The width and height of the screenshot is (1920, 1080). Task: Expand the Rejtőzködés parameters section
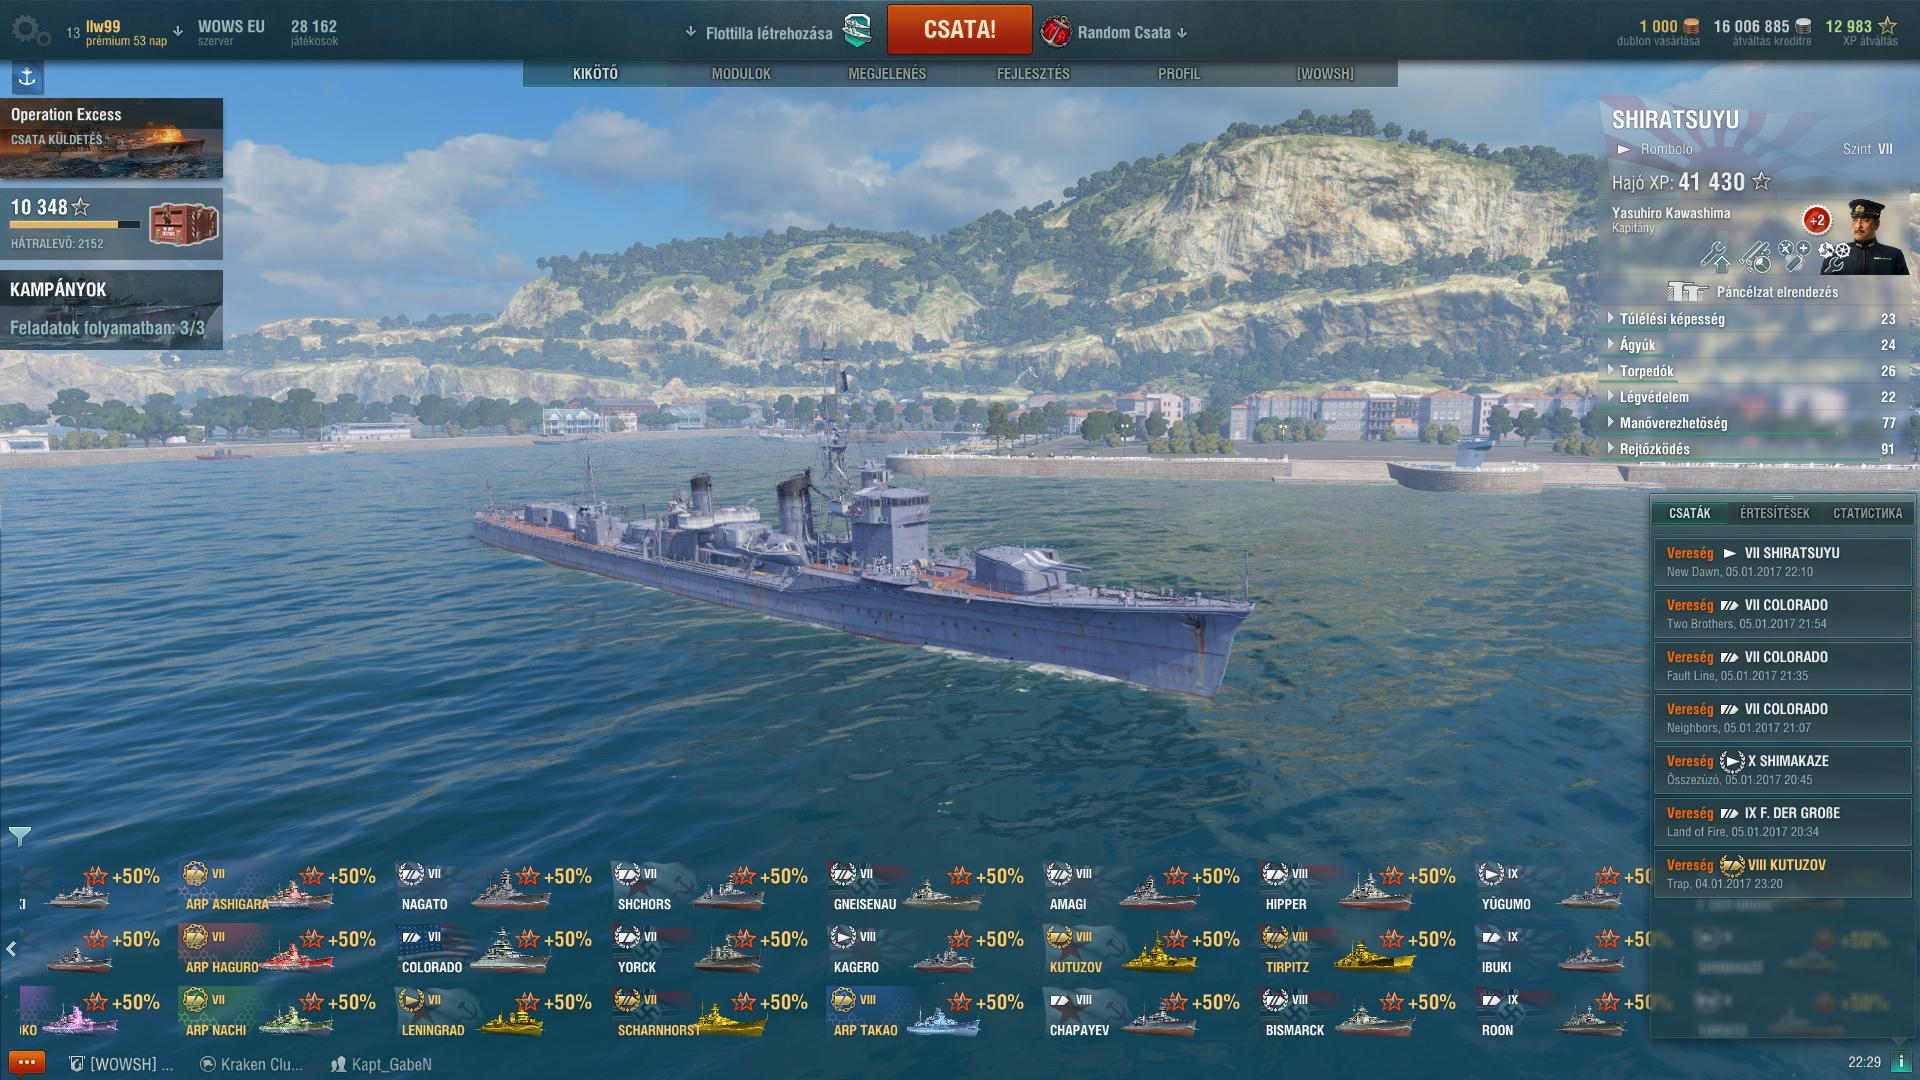point(1751,449)
